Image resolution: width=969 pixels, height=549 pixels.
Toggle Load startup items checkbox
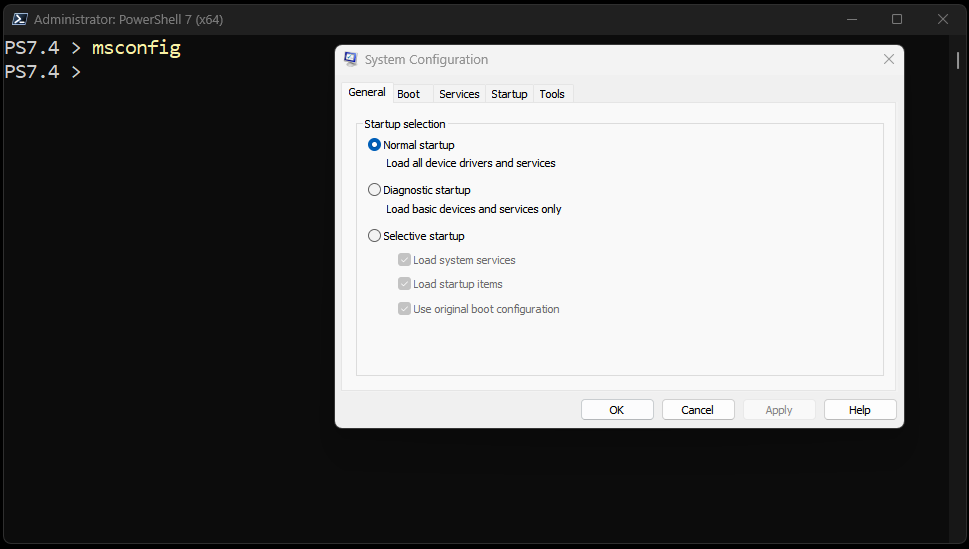404,284
